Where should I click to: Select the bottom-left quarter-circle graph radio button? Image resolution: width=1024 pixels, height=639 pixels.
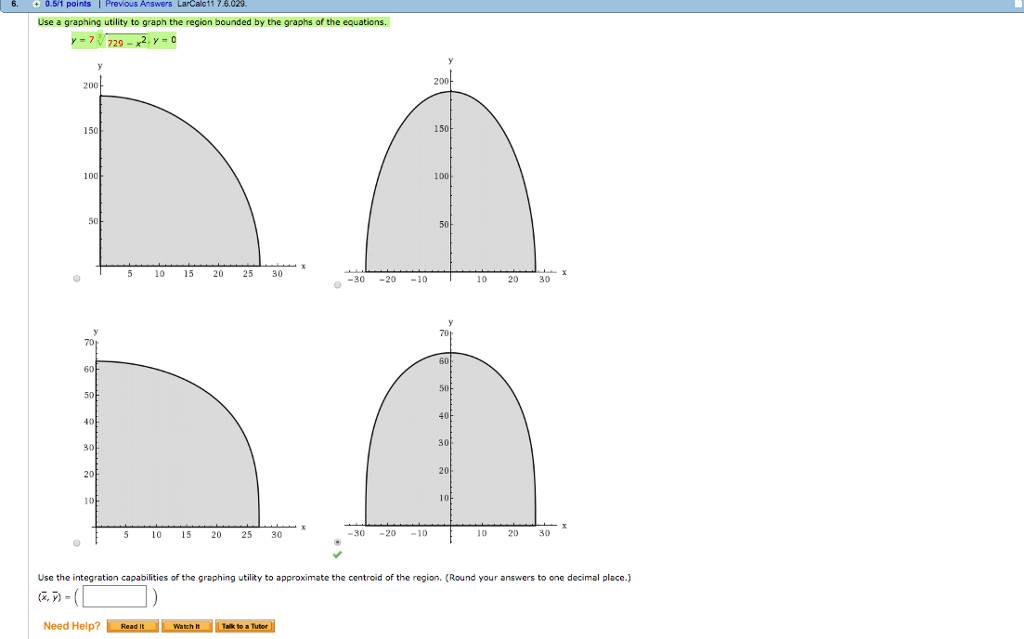pos(75,542)
